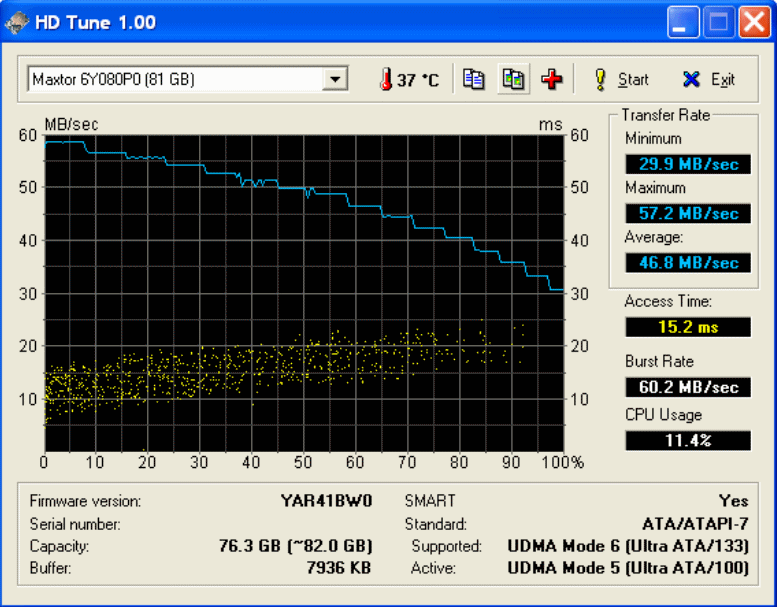
Task: Click the 37 °C temperature reading
Action: pyautogui.click(x=418, y=80)
